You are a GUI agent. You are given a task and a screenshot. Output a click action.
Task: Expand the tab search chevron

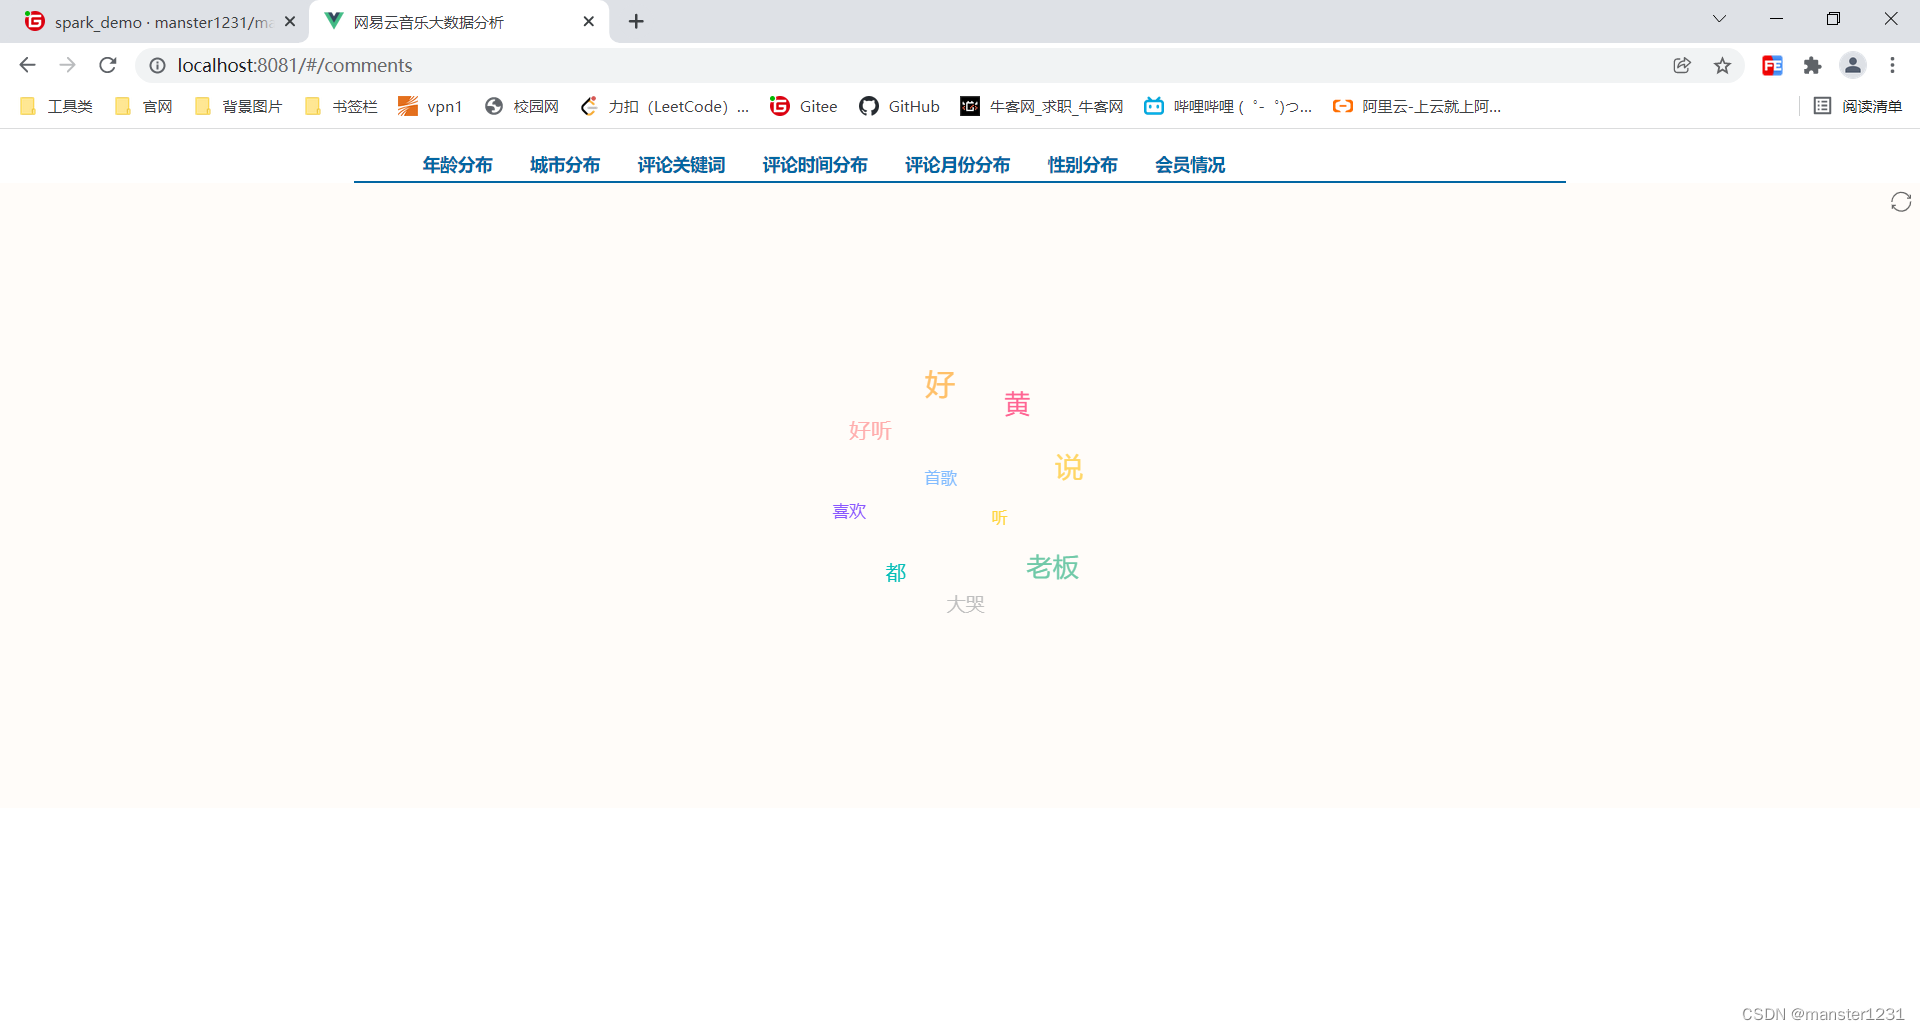tap(1719, 19)
